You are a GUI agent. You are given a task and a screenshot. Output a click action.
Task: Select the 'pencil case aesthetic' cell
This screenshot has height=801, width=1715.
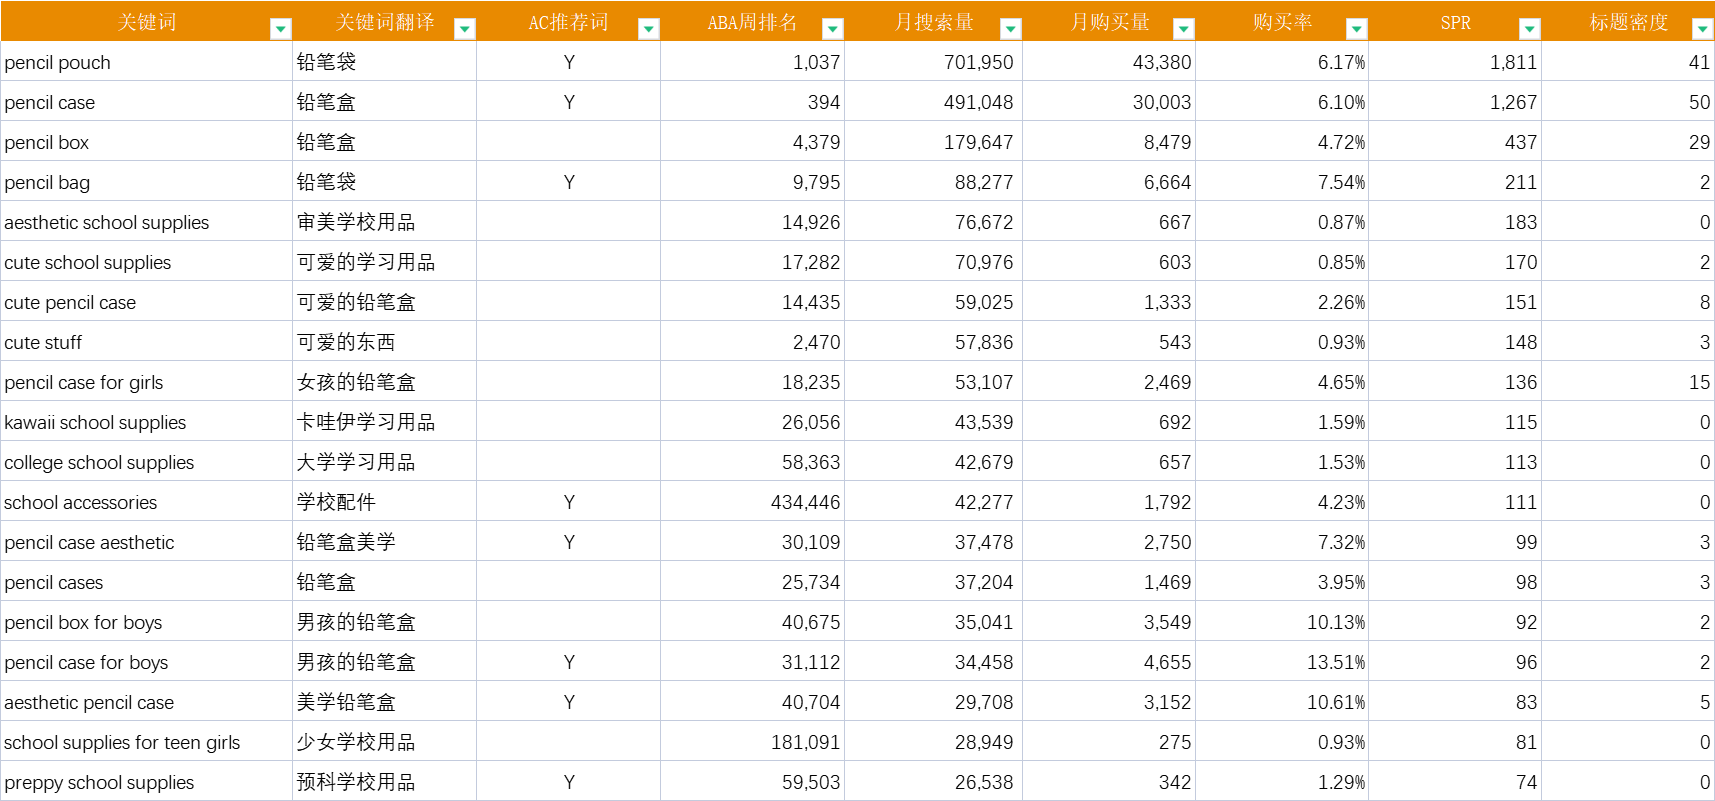147,542
